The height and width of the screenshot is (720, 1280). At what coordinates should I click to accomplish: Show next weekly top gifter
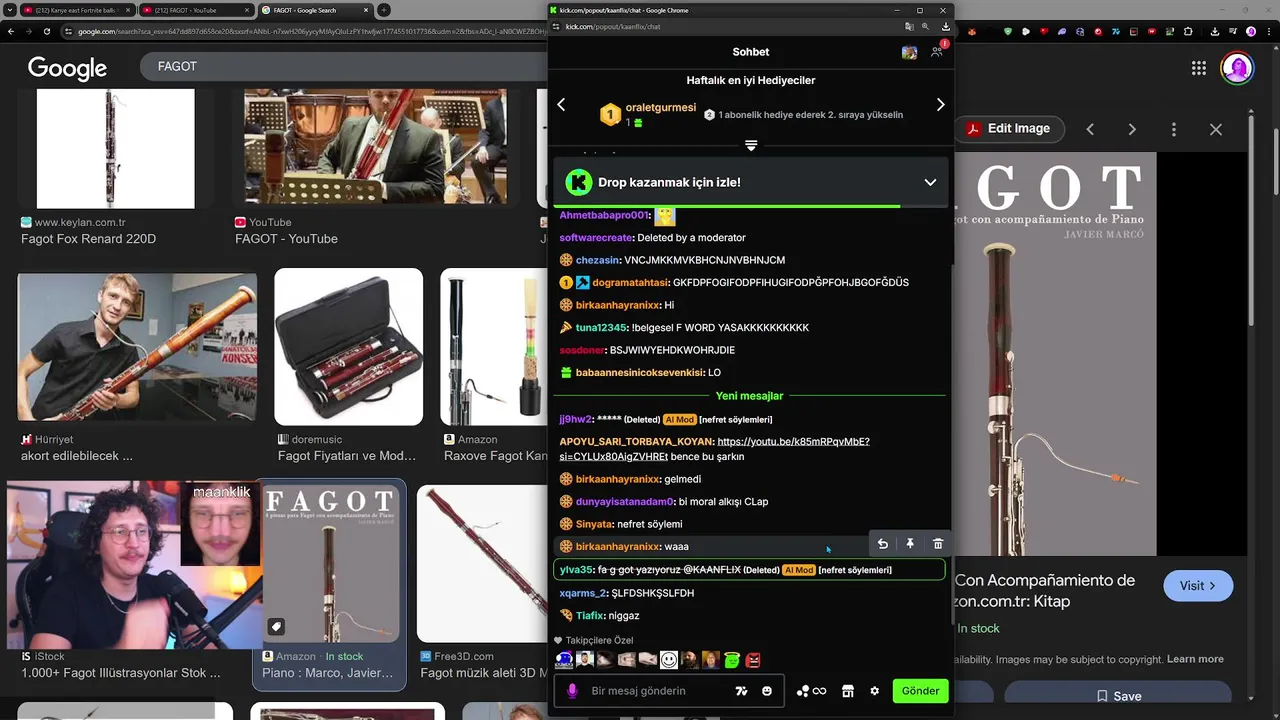pos(940,104)
